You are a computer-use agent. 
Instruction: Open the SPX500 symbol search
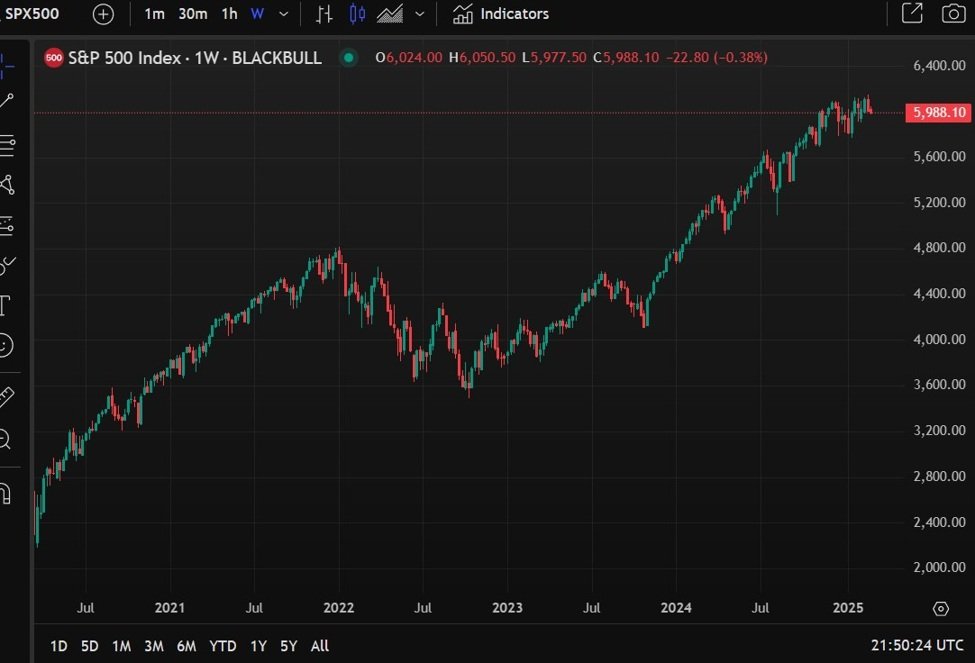point(33,14)
